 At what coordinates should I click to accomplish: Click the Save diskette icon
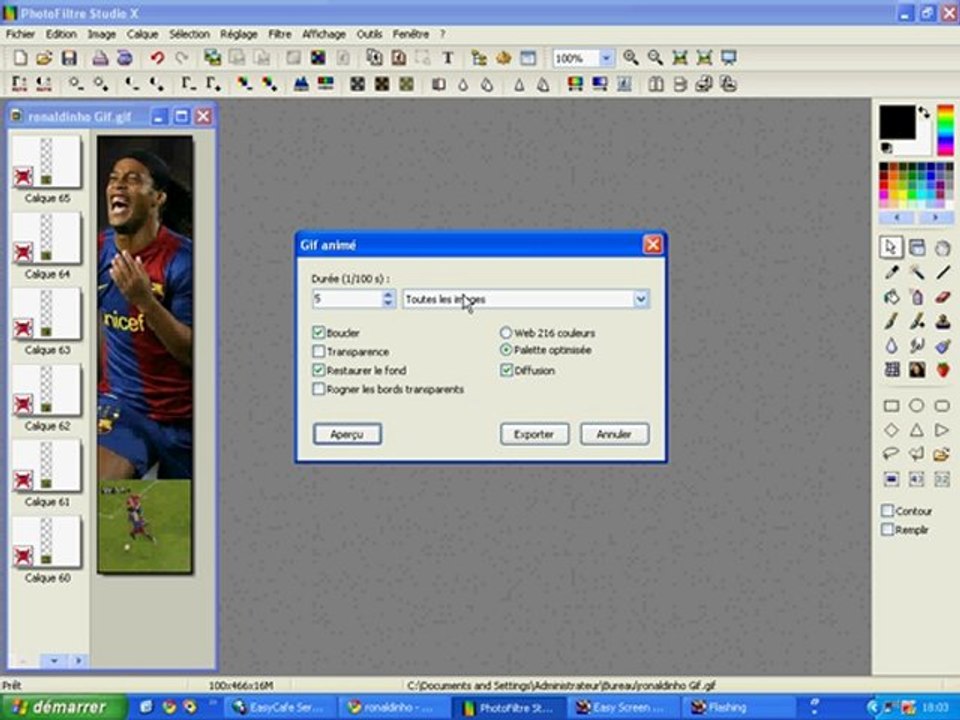point(69,58)
